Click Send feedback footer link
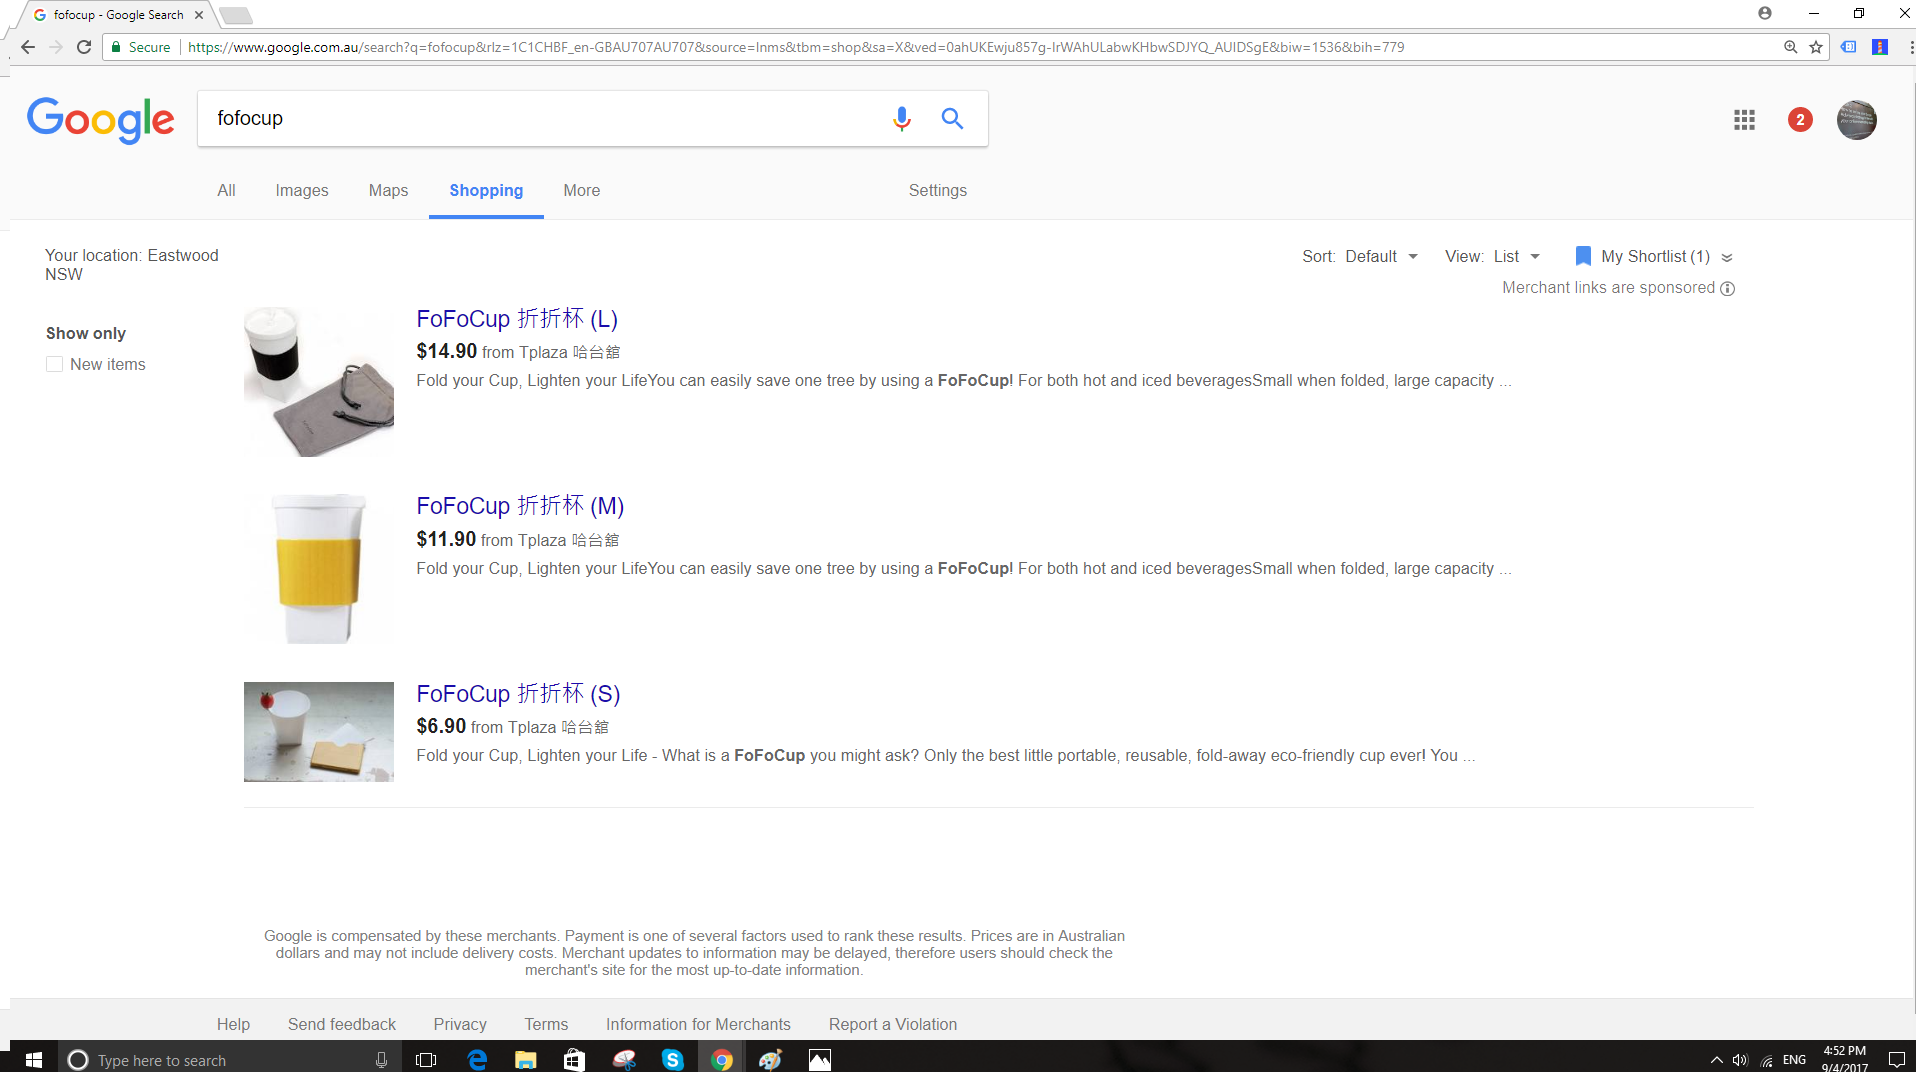 [342, 1024]
